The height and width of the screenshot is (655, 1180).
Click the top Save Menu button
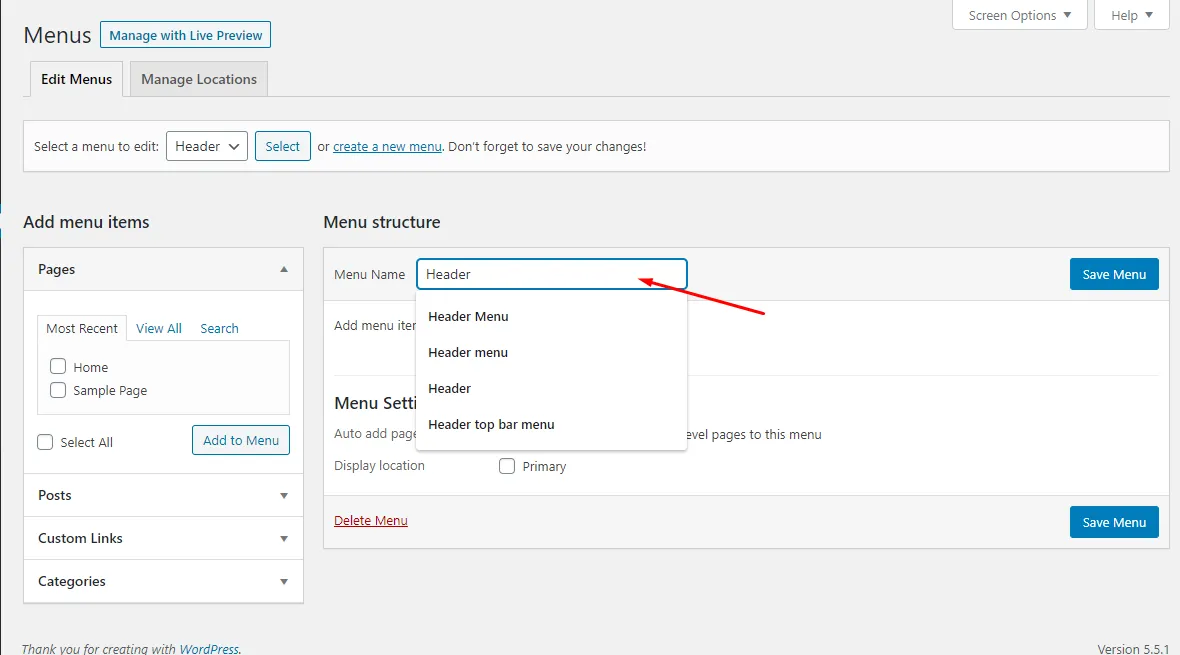pos(1114,274)
